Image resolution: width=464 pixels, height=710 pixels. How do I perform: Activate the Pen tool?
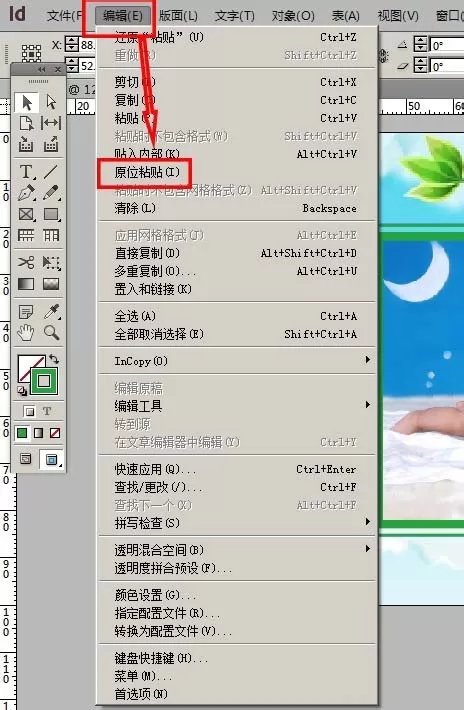click(x=26, y=193)
